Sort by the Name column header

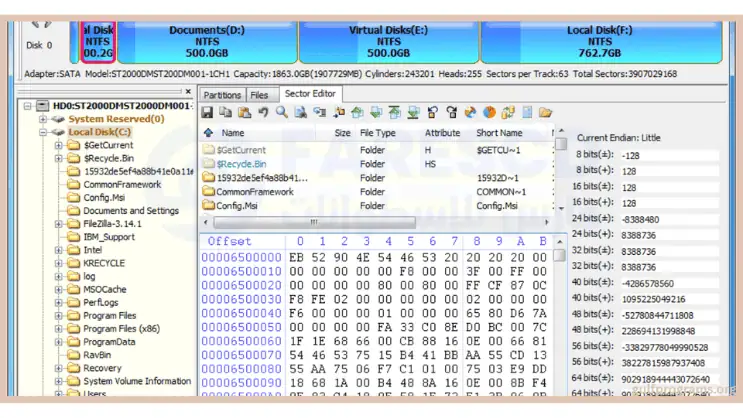[233, 133]
